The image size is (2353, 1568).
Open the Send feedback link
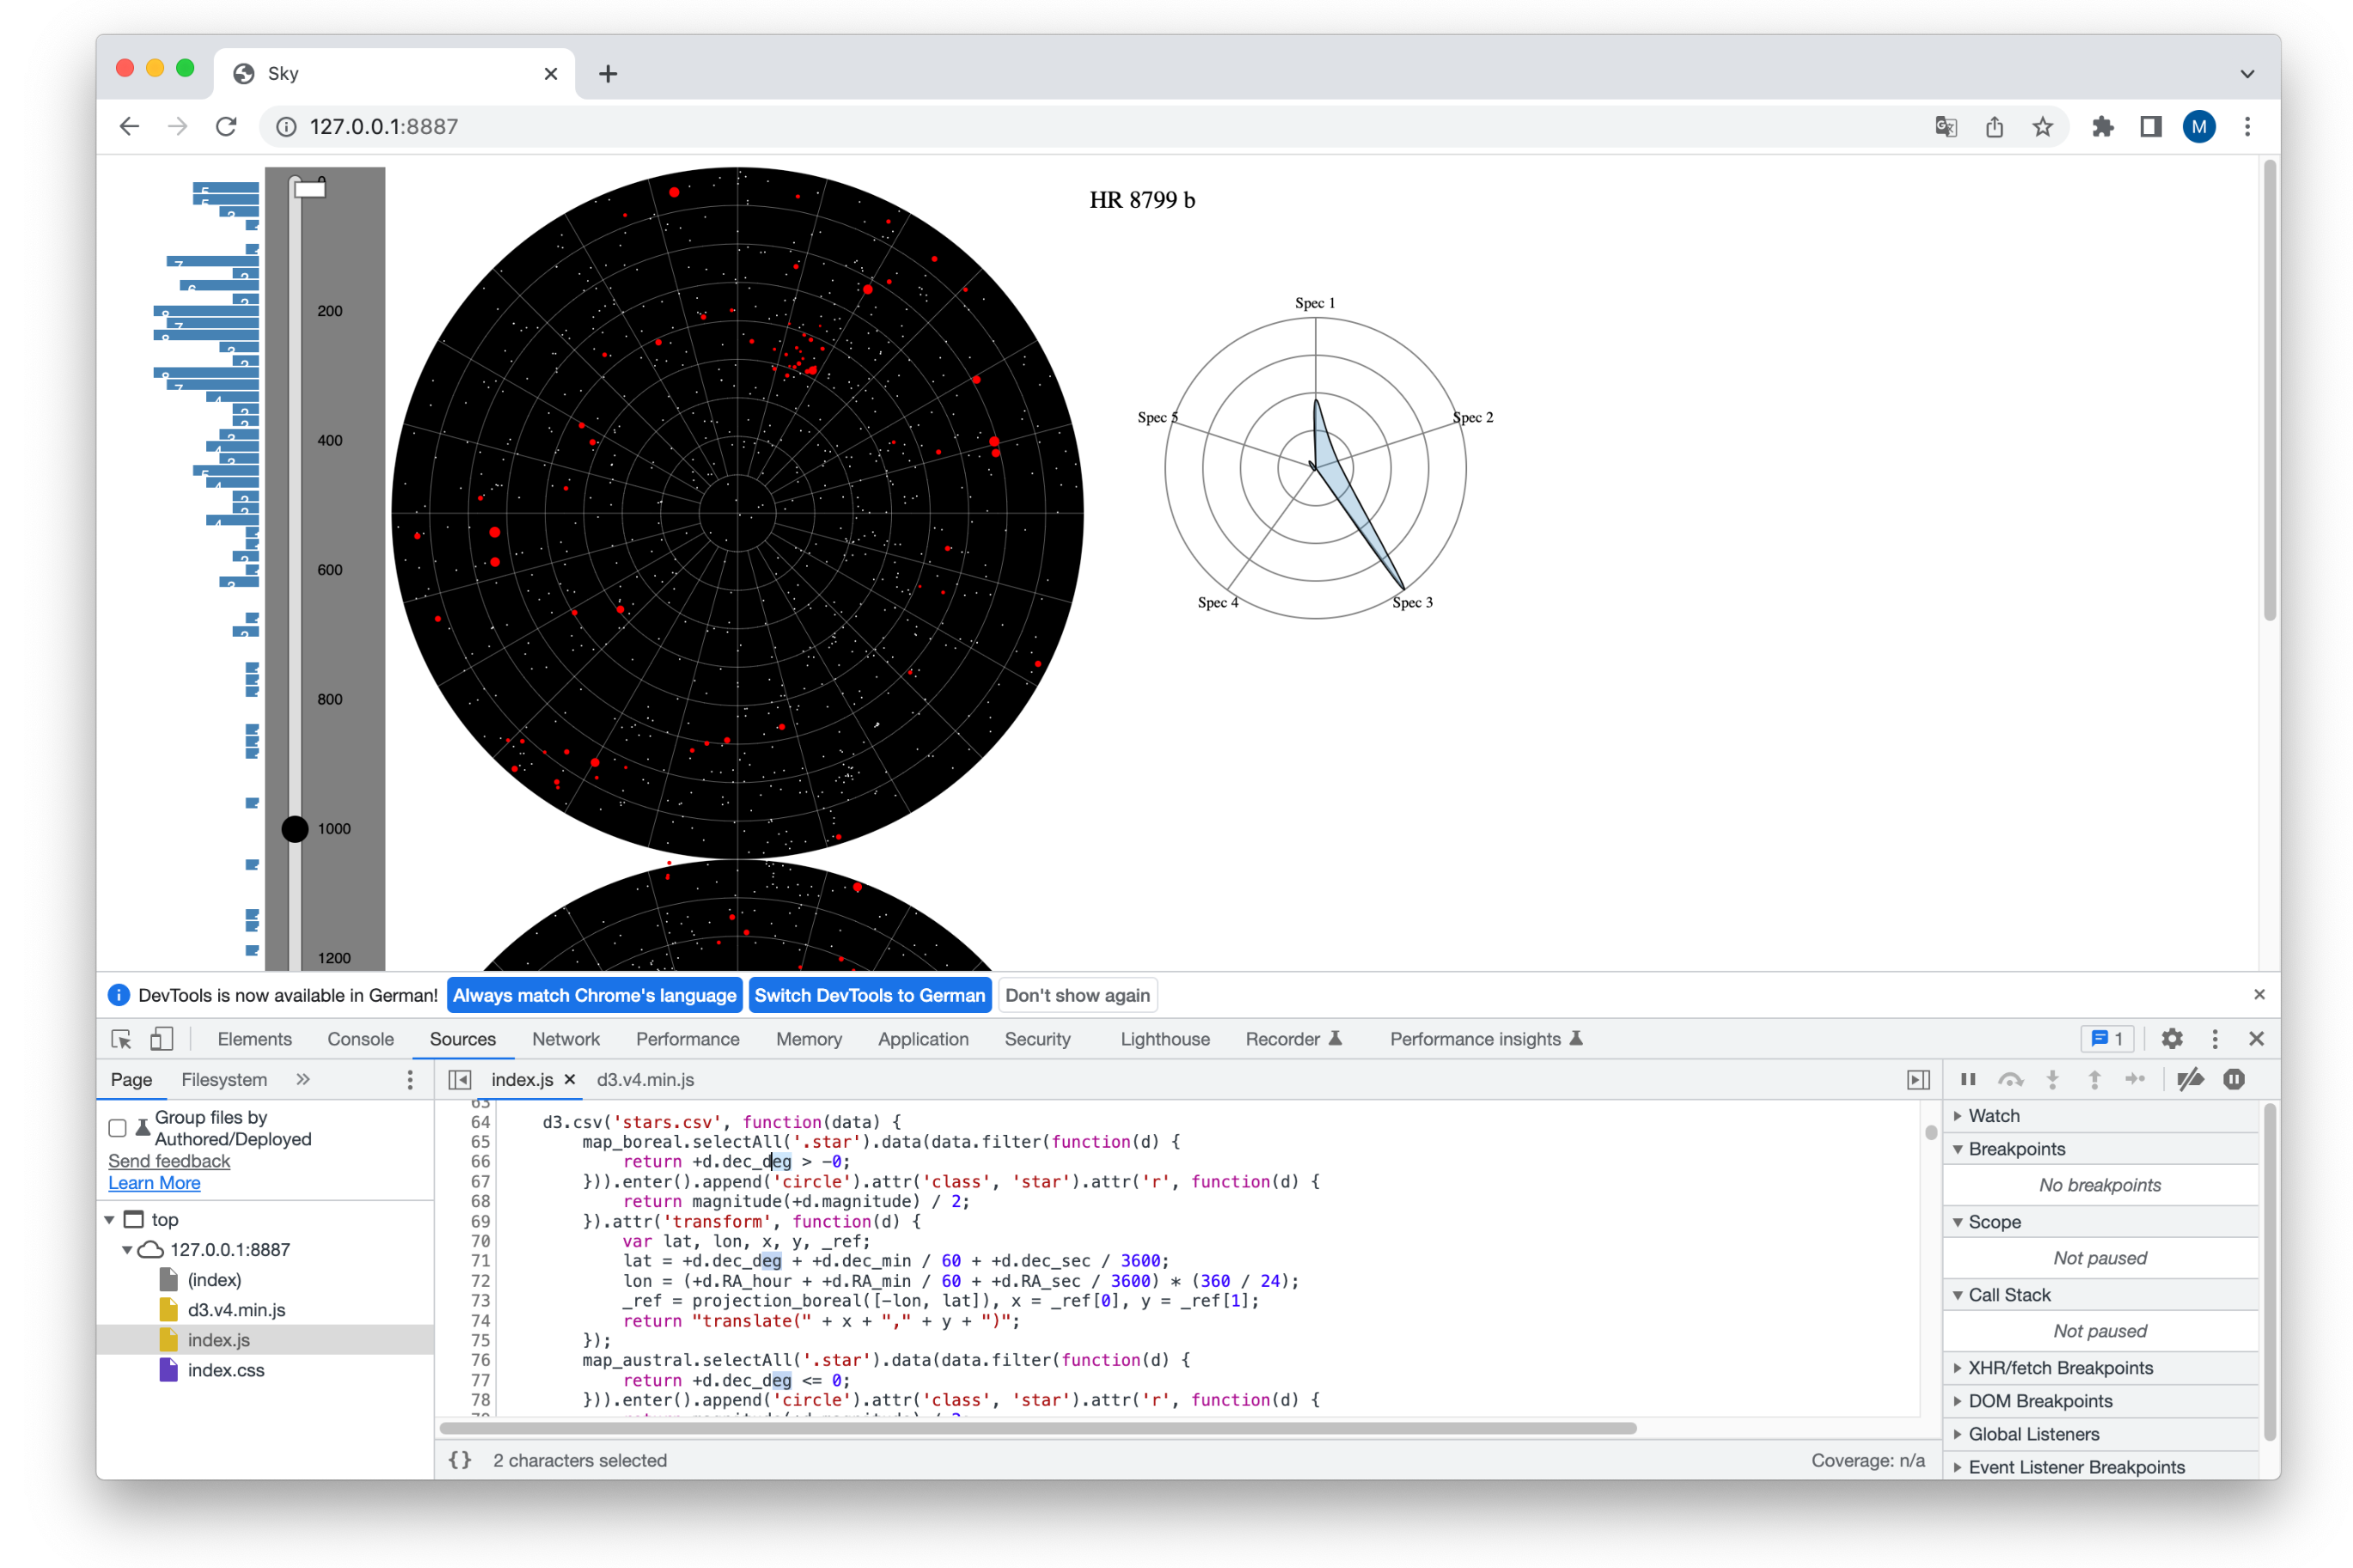[x=169, y=1161]
